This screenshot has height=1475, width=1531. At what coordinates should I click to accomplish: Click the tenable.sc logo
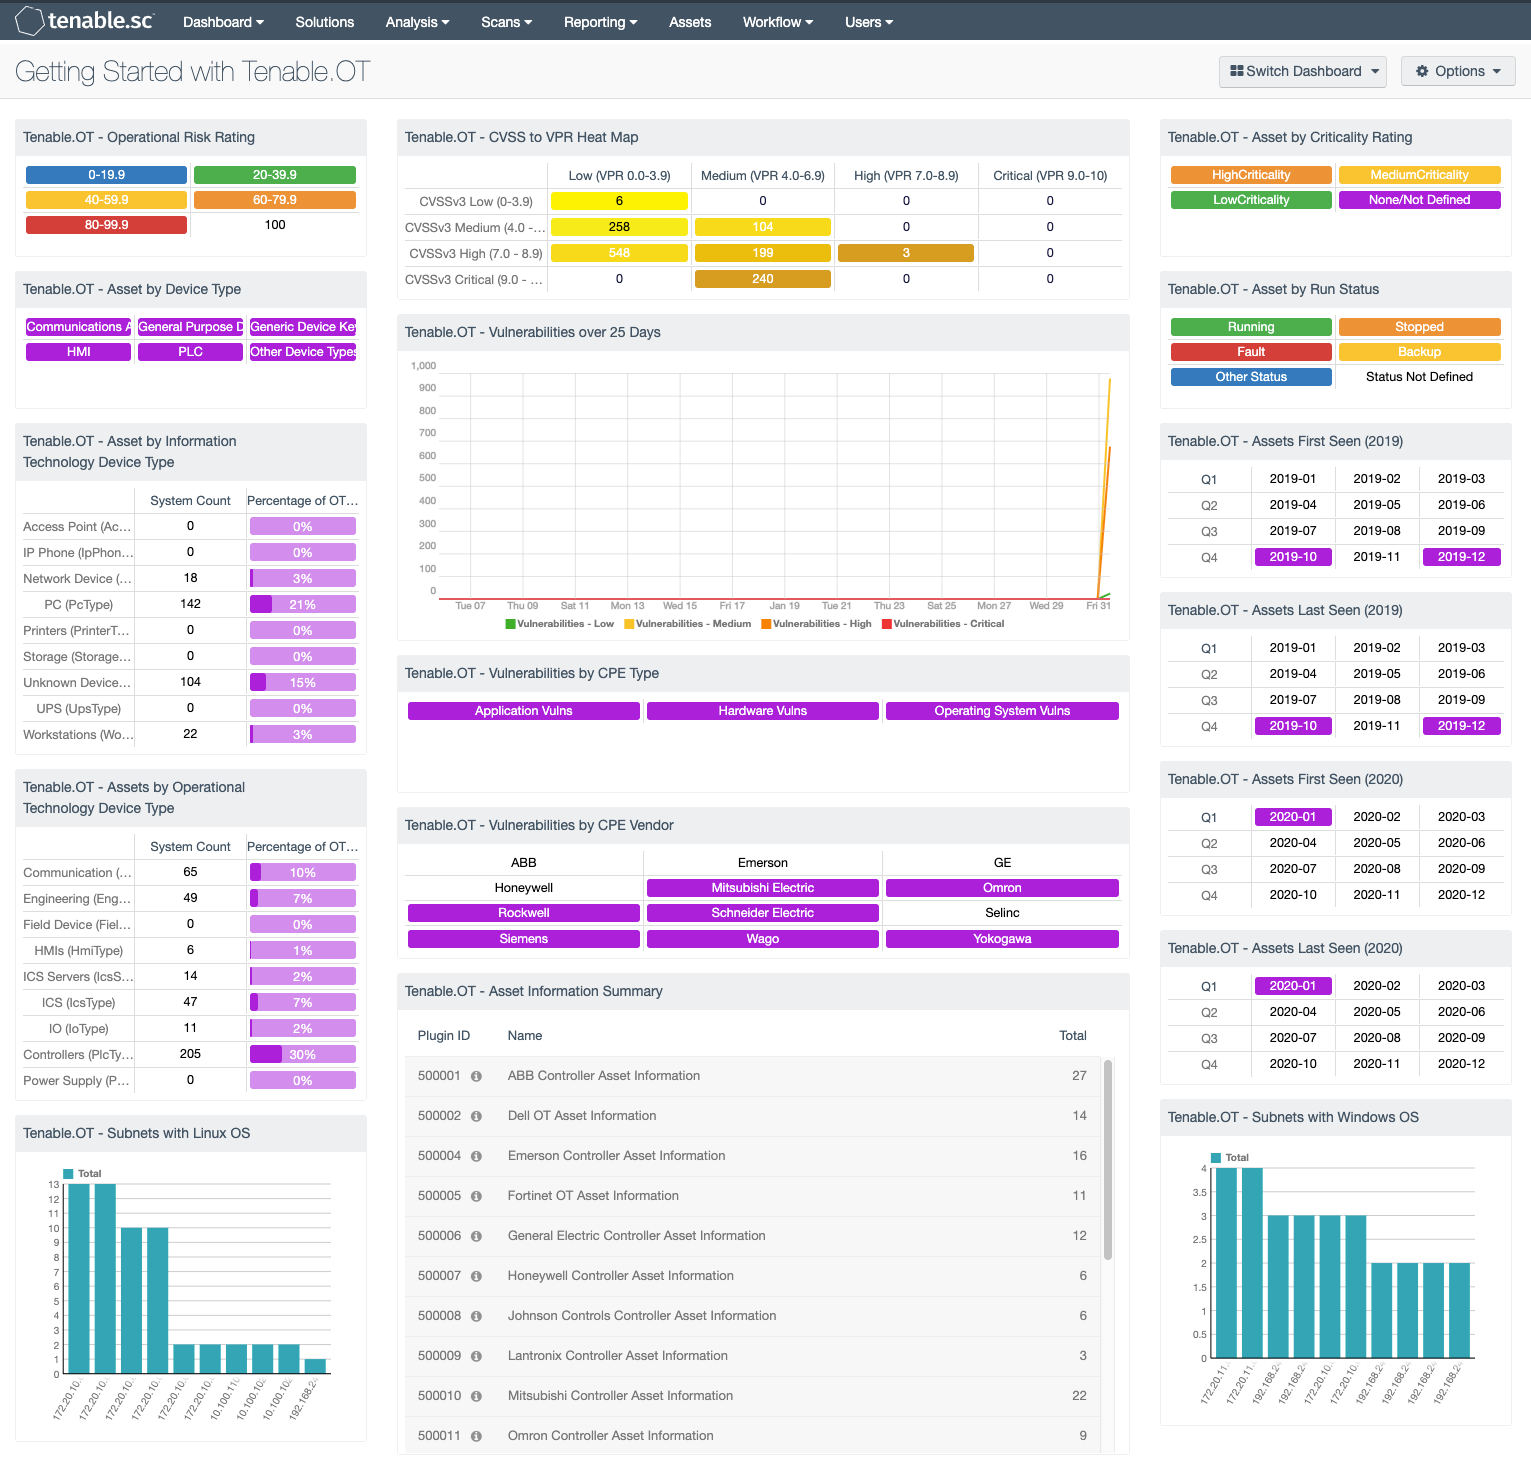pyautogui.click(x=85, y=21)
